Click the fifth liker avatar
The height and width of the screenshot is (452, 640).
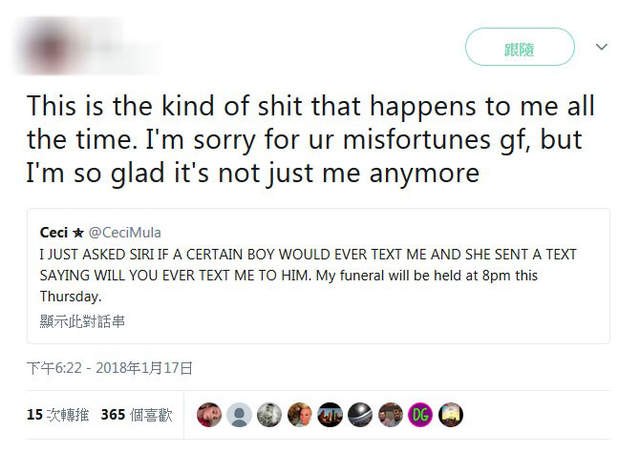coord(330,414)
